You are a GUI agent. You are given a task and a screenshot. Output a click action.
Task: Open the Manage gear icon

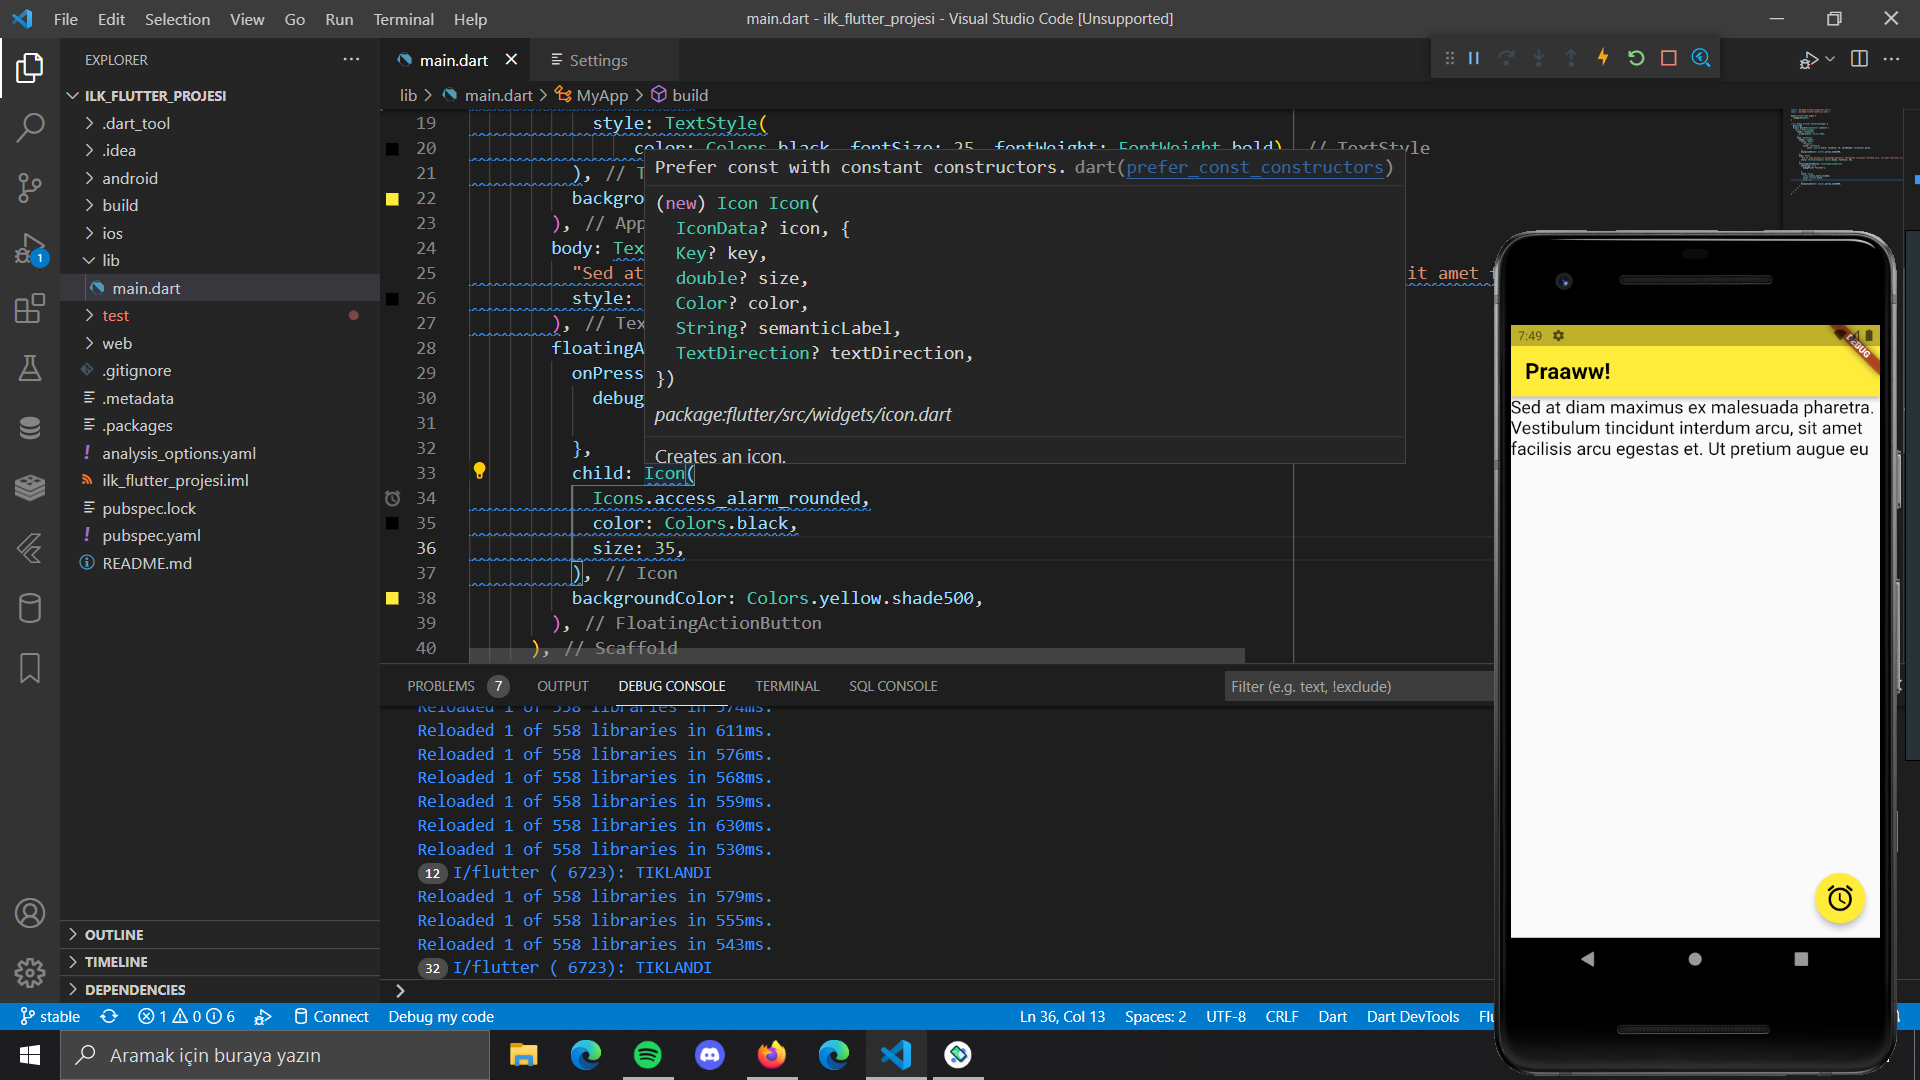(x=30, y=972)
